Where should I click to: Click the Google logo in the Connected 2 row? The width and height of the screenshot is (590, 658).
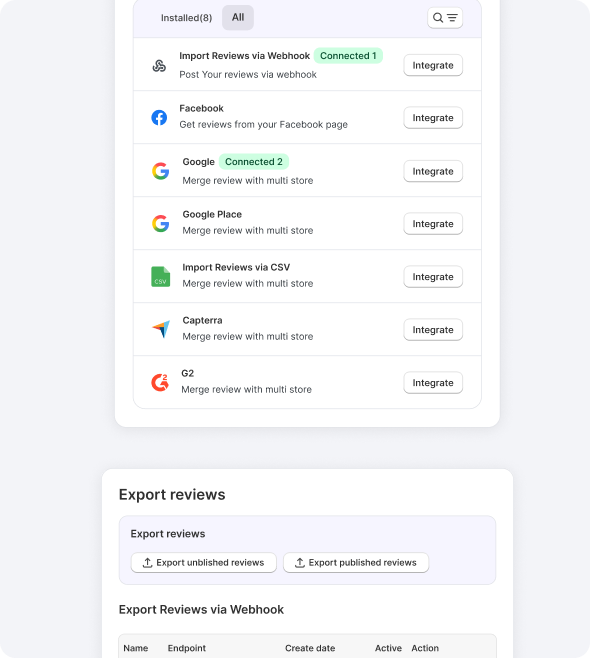click(160, 171)
